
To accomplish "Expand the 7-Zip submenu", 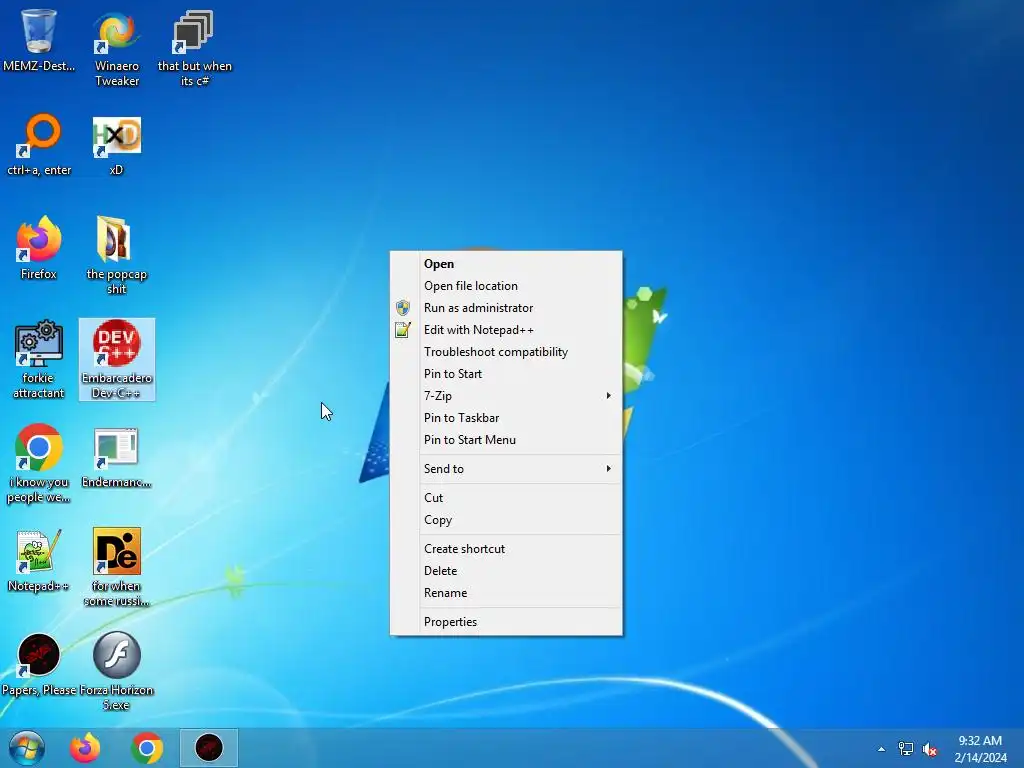I will (x=506, y=396).
